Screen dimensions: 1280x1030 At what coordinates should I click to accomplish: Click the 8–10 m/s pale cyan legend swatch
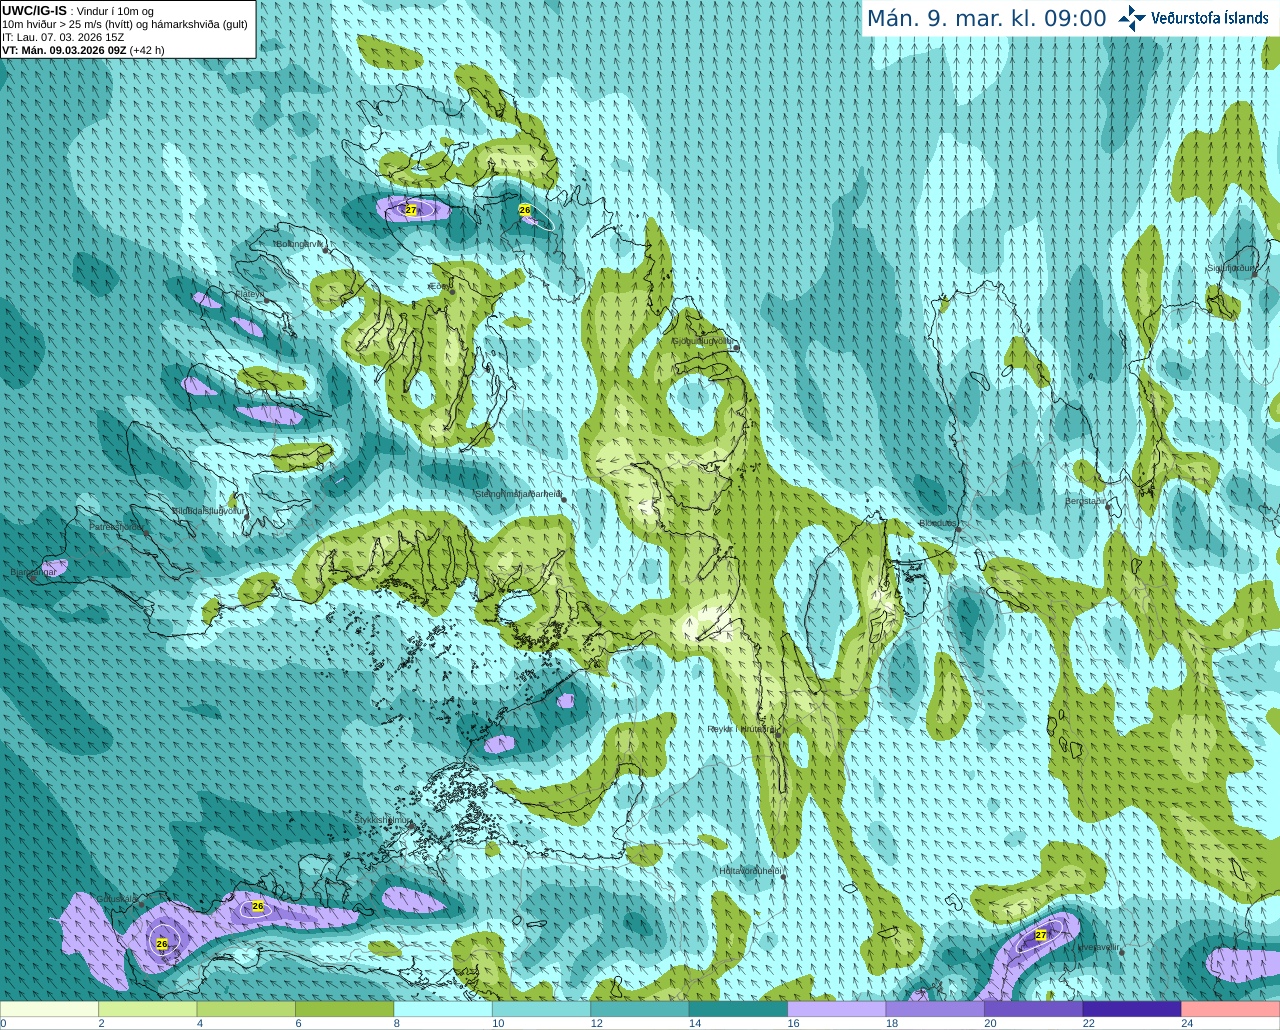443,1010
